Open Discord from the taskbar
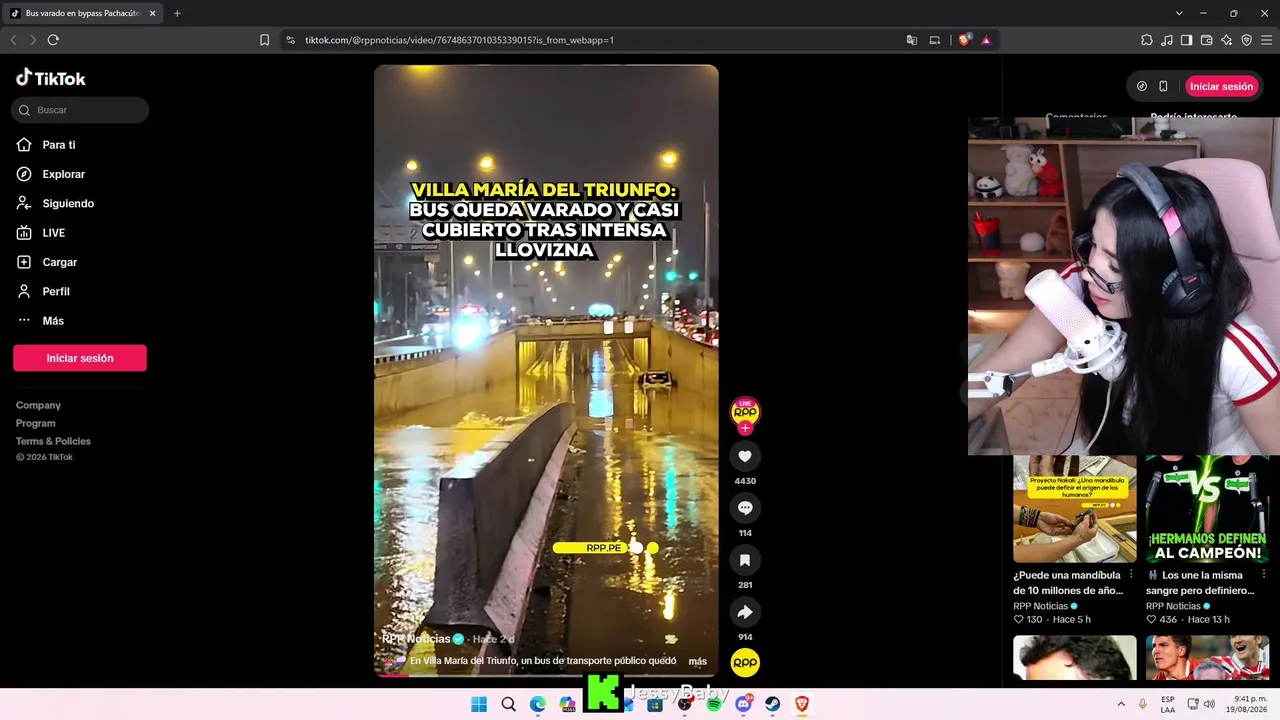Screen dimensions: 1280x720 click(x=744, y=704)
